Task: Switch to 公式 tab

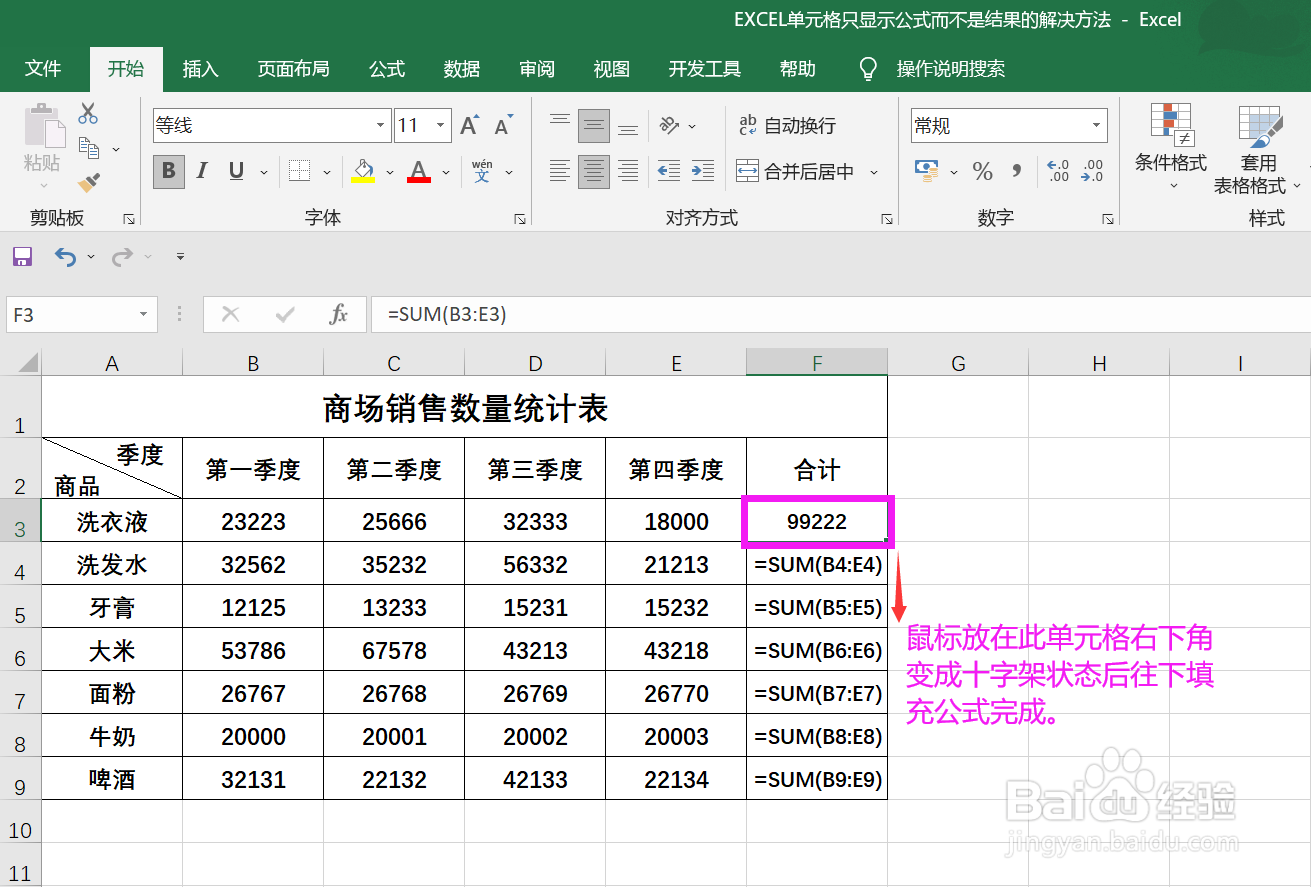Action: click(387, 69)
